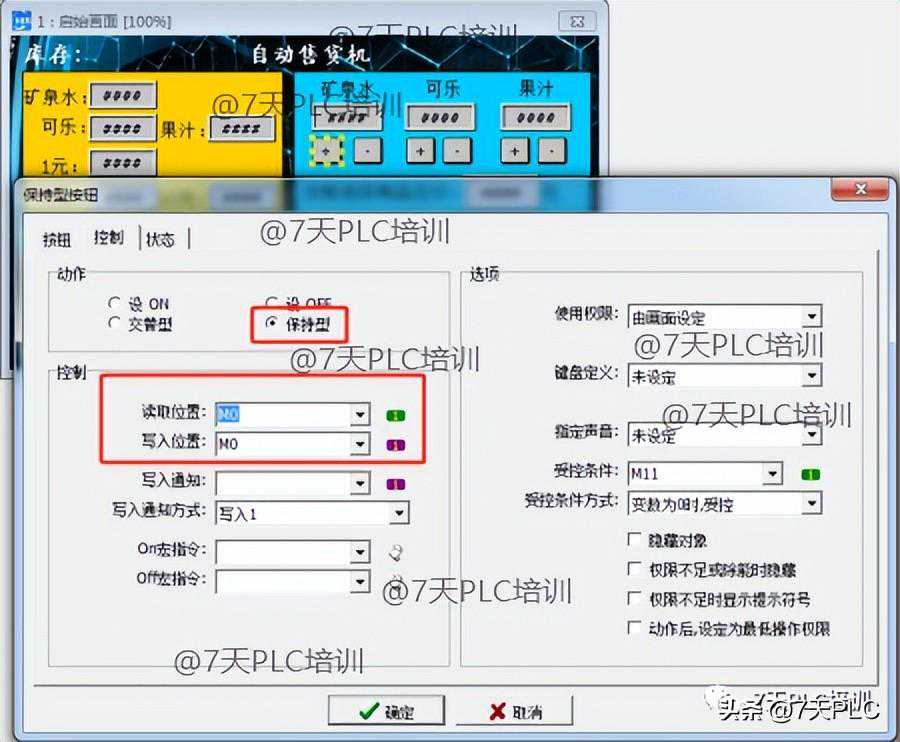The width and height of the screenshot is (900, 742).
Task: Click the selected plus button under 矿泉水
Action: 327,150
